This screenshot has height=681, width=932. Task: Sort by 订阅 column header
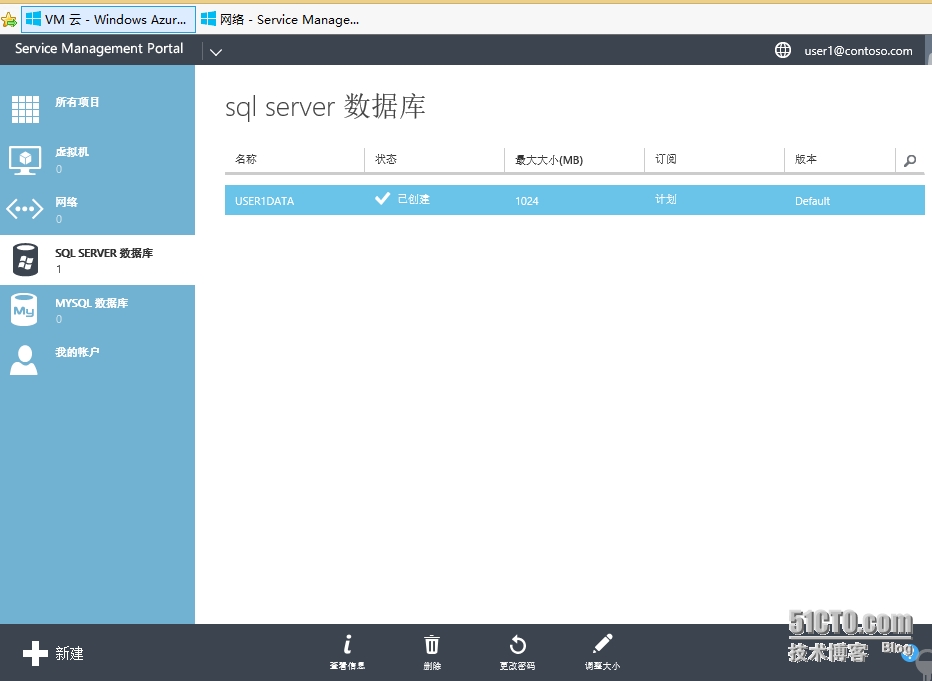[x=666, y=159]
